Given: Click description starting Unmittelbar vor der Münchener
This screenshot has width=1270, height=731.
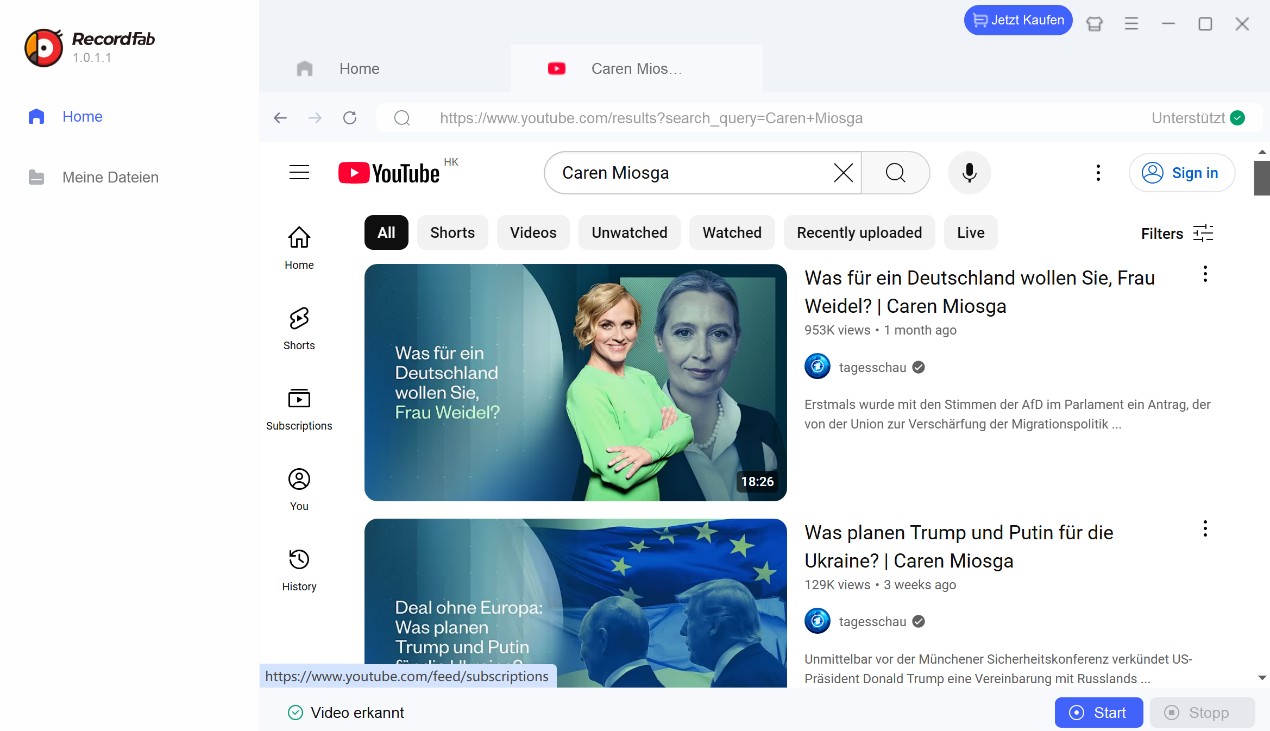Looking at the screenshot, I should (998, 669).
